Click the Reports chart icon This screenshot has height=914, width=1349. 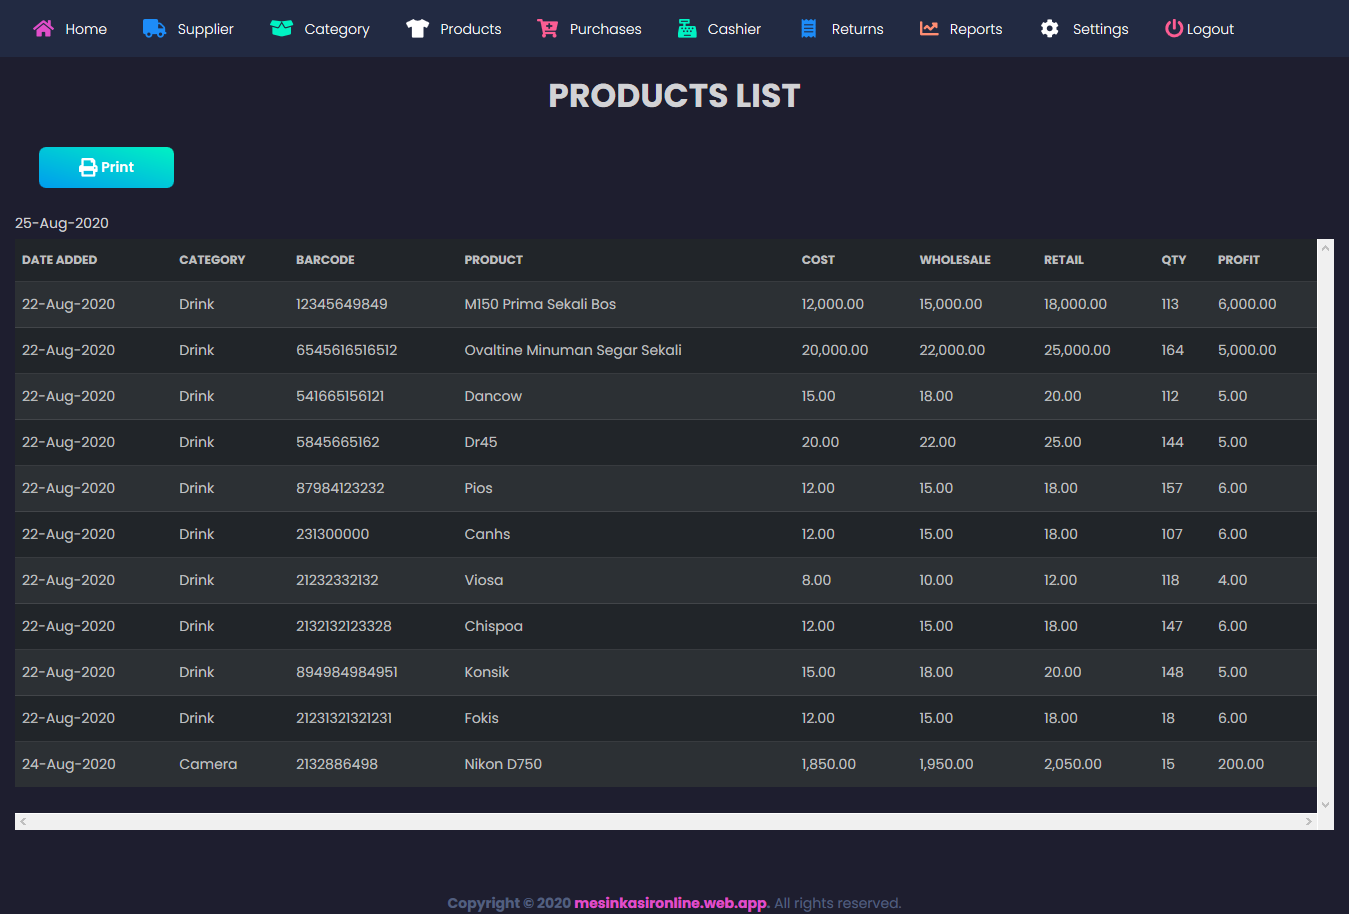pos(929,28)
